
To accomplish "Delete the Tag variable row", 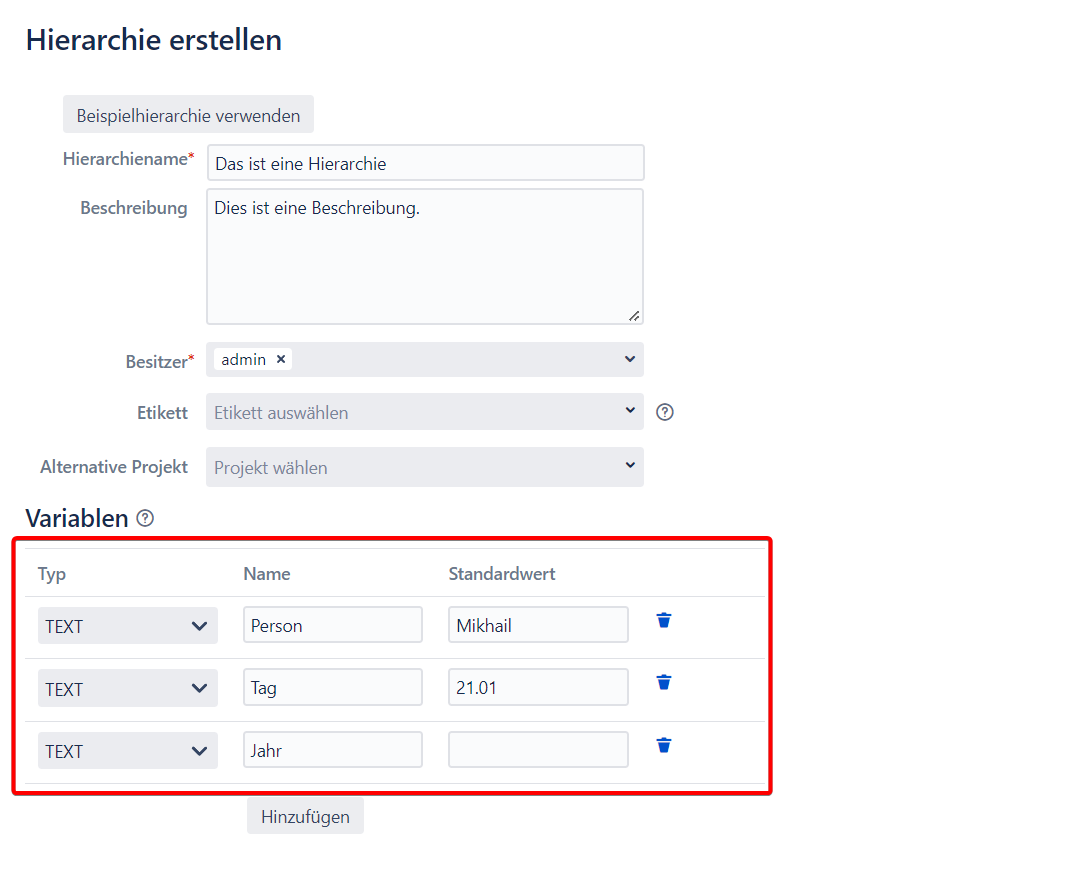I will pos(664,682).
